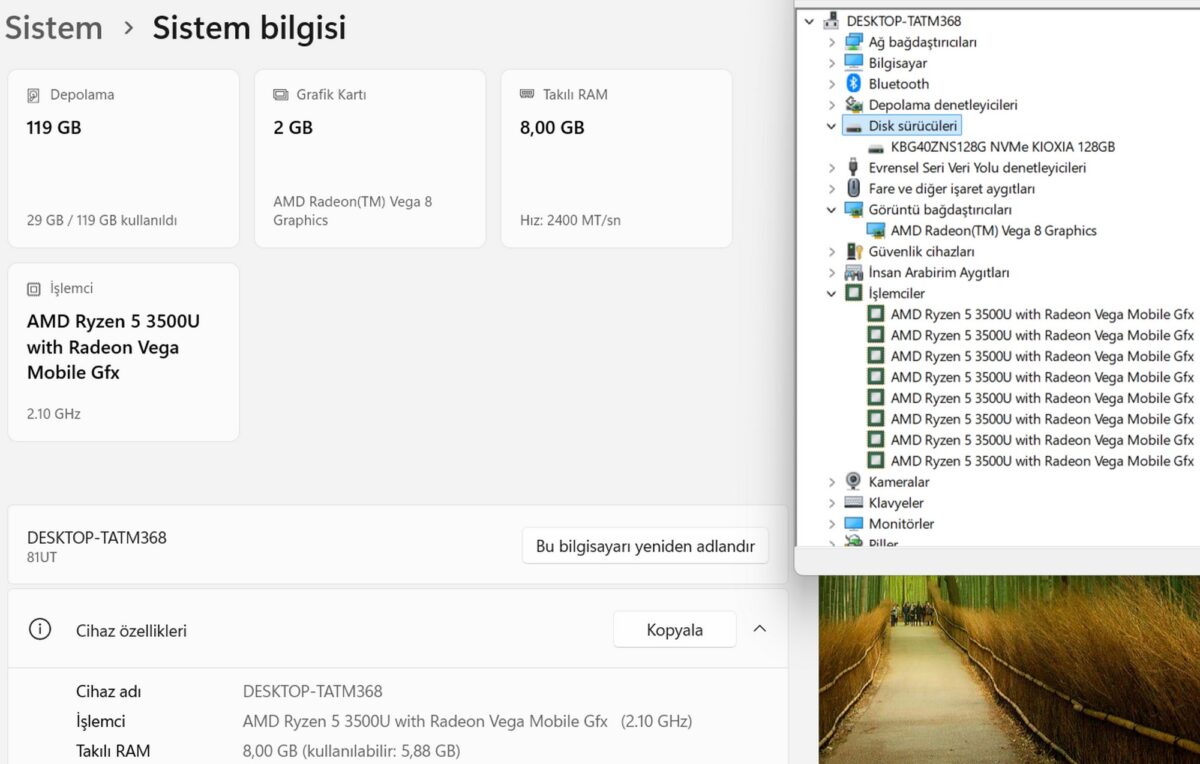The height and width of the screenshot is (764, 1200).
Task: Click the storage controller icon beside Depolama denetleyicileri
Action: [x=853, y=105]
